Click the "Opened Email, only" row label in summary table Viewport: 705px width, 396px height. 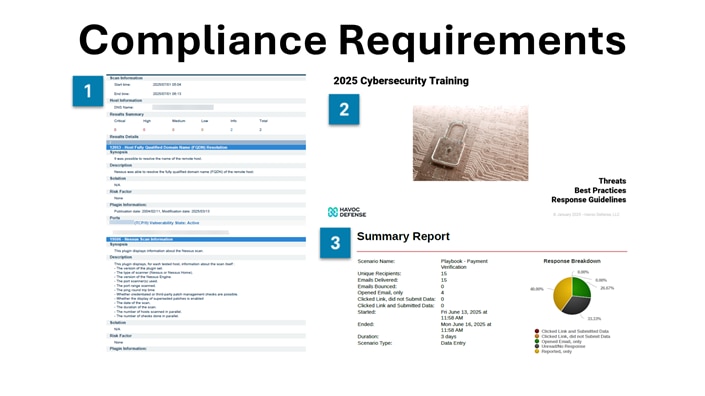380,293
